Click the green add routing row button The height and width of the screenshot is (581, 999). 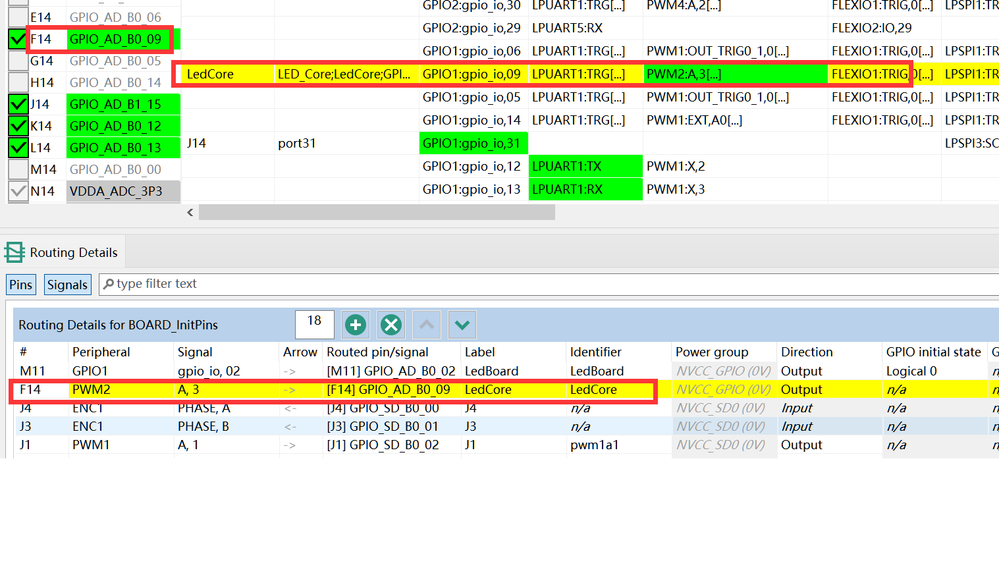pos(356,325)
